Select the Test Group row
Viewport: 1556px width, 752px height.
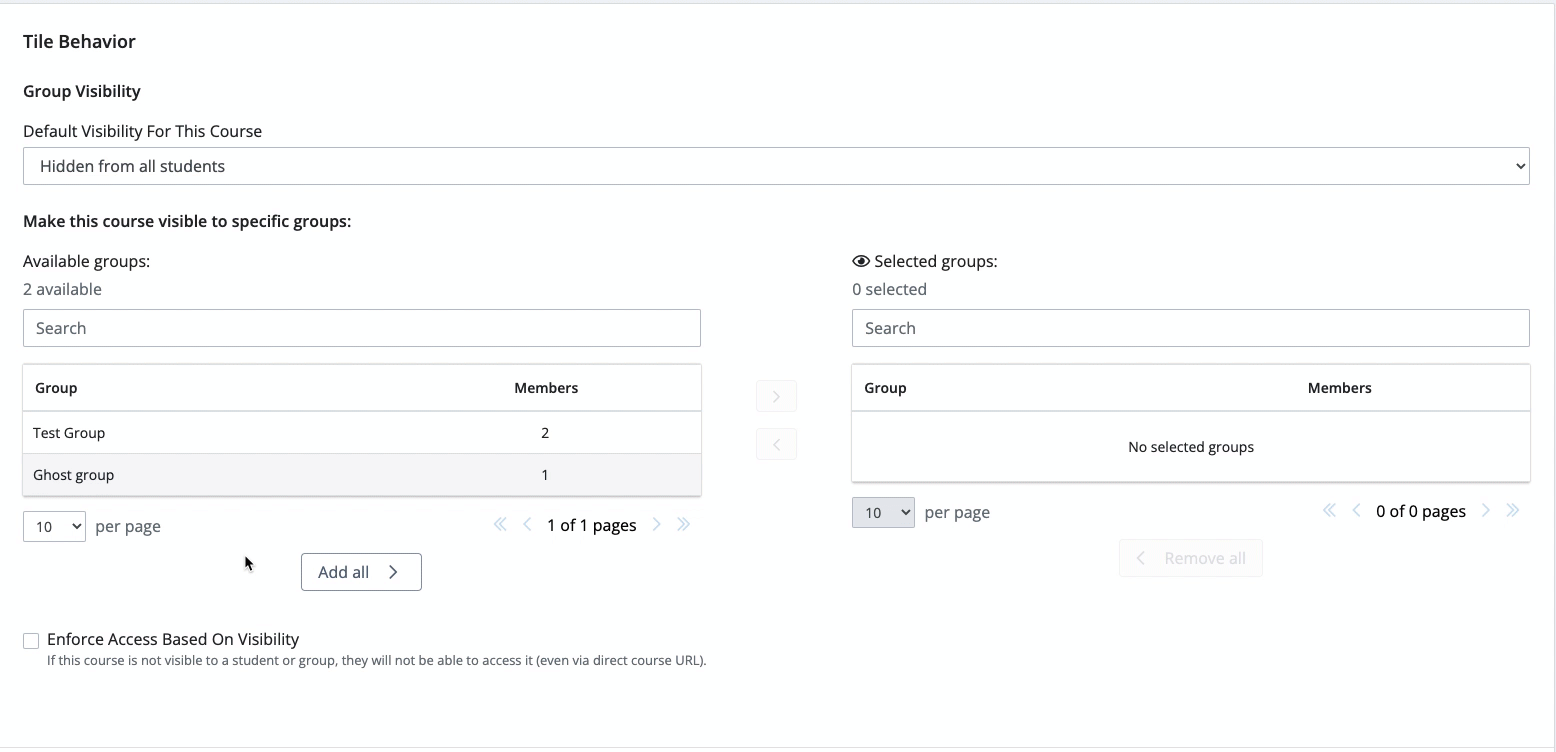[361, 433]
